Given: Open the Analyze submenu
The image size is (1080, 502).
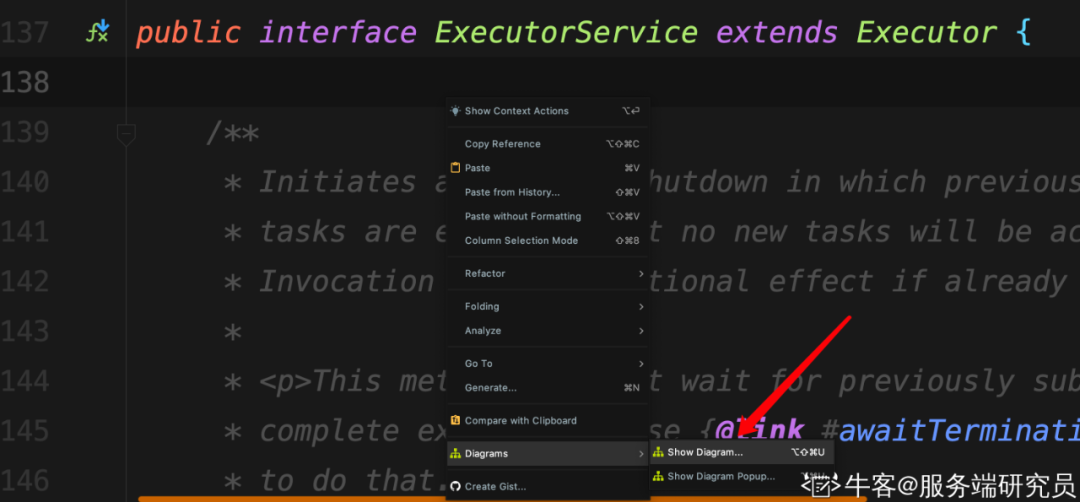Looking at the screenshot, I should [483, 331].
